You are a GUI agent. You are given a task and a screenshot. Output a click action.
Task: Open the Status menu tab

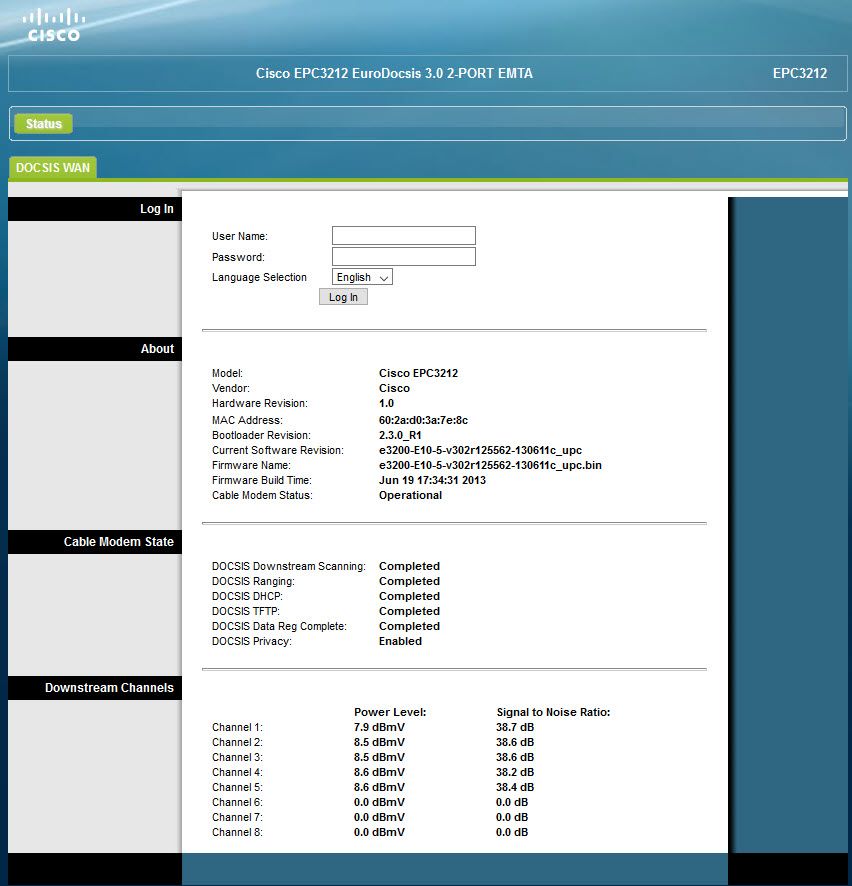coord(44,124)
